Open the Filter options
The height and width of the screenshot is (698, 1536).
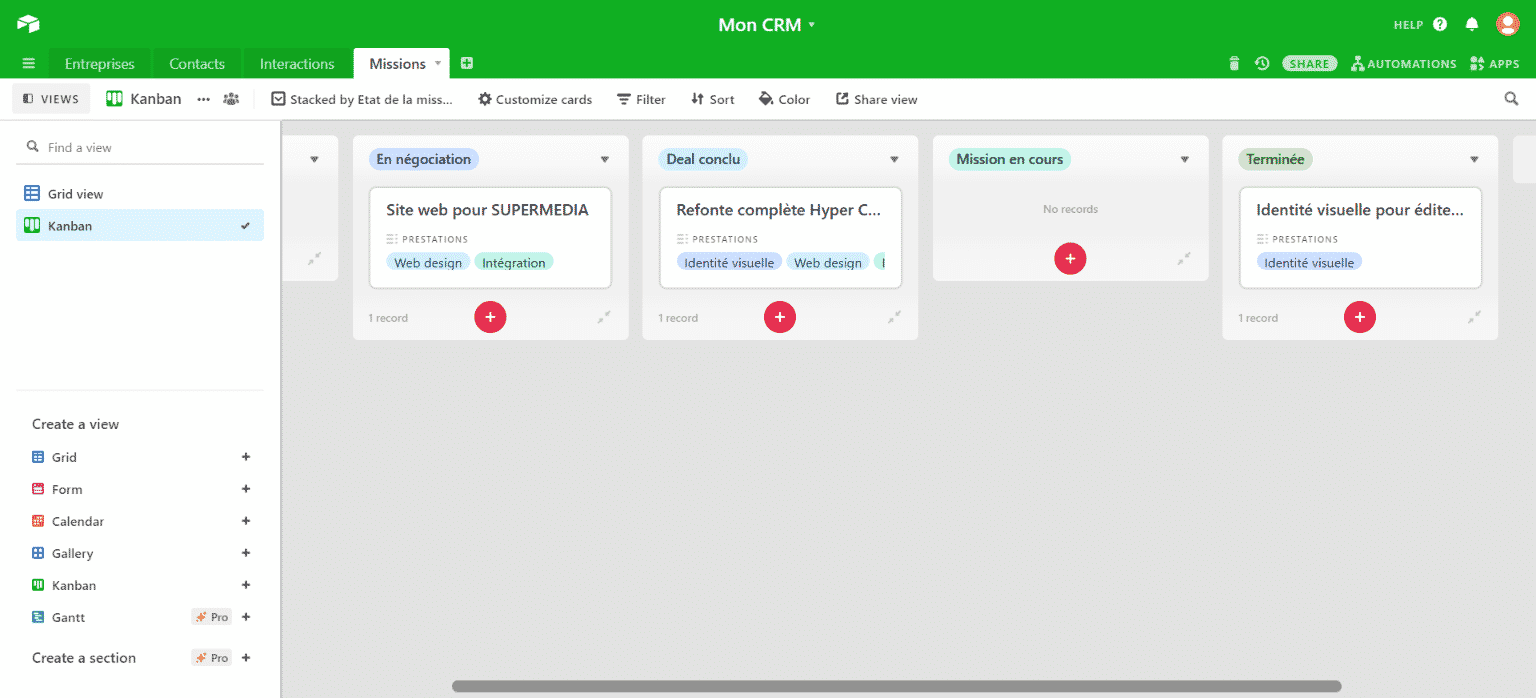[641, 99]
